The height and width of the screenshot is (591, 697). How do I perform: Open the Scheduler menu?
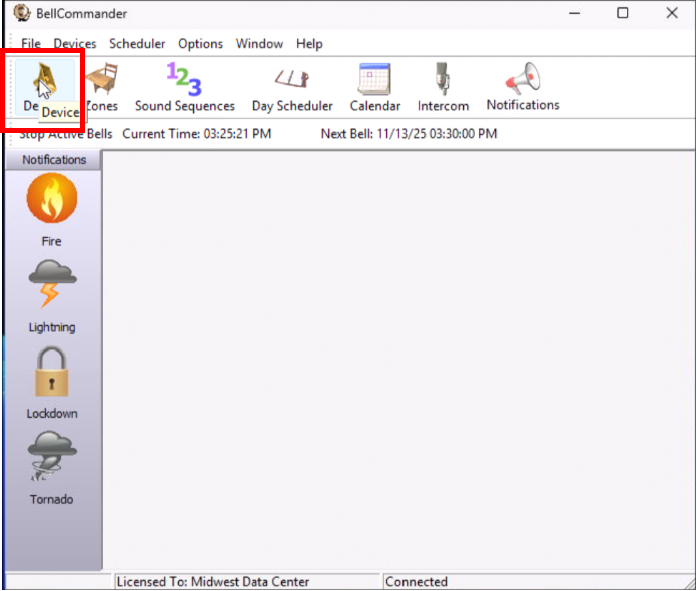pos(137,44)
